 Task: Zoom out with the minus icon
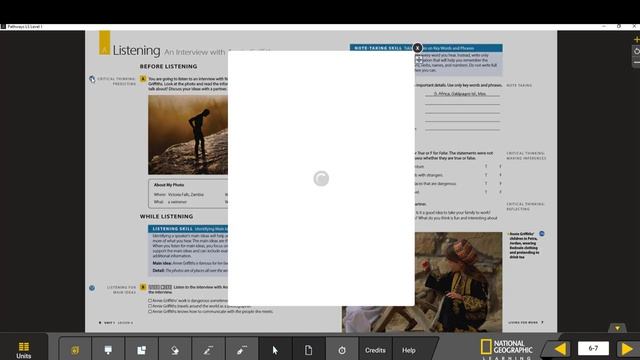[x=636, y=62]
